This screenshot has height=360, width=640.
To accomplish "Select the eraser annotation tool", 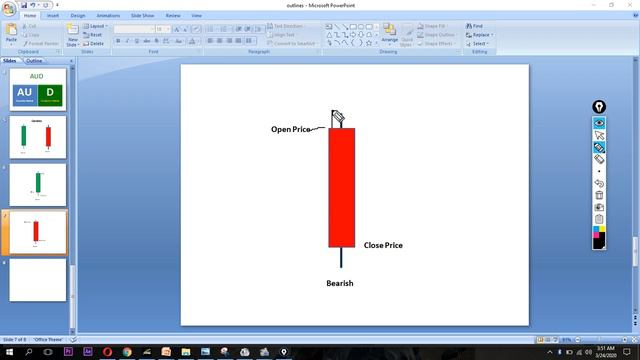I will pyautogui.click(x=599, y=159).
